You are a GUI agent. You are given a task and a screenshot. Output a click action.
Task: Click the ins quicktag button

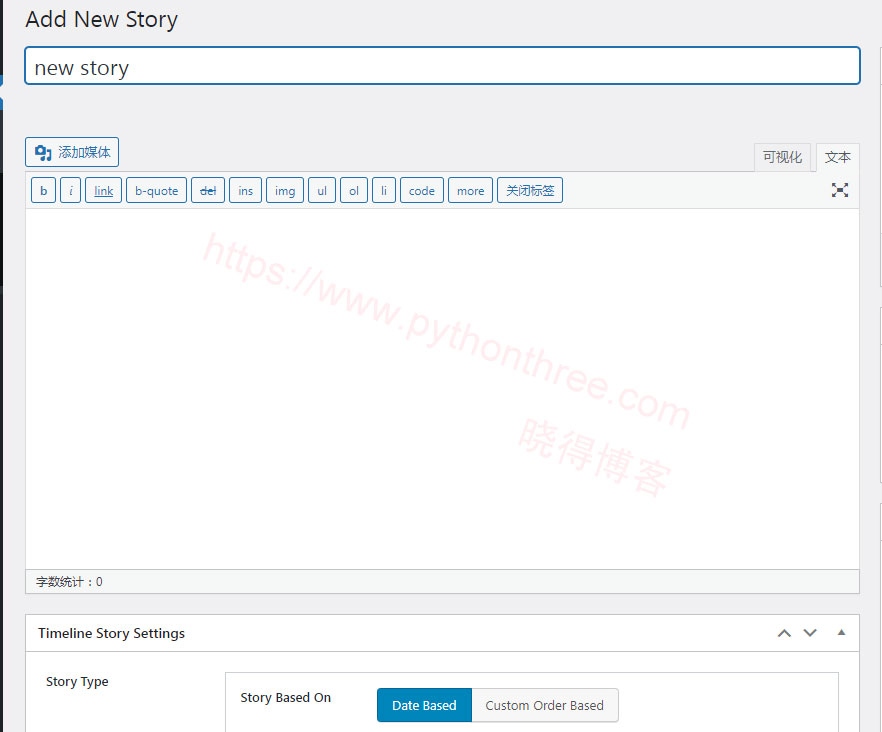click(246, 190)
